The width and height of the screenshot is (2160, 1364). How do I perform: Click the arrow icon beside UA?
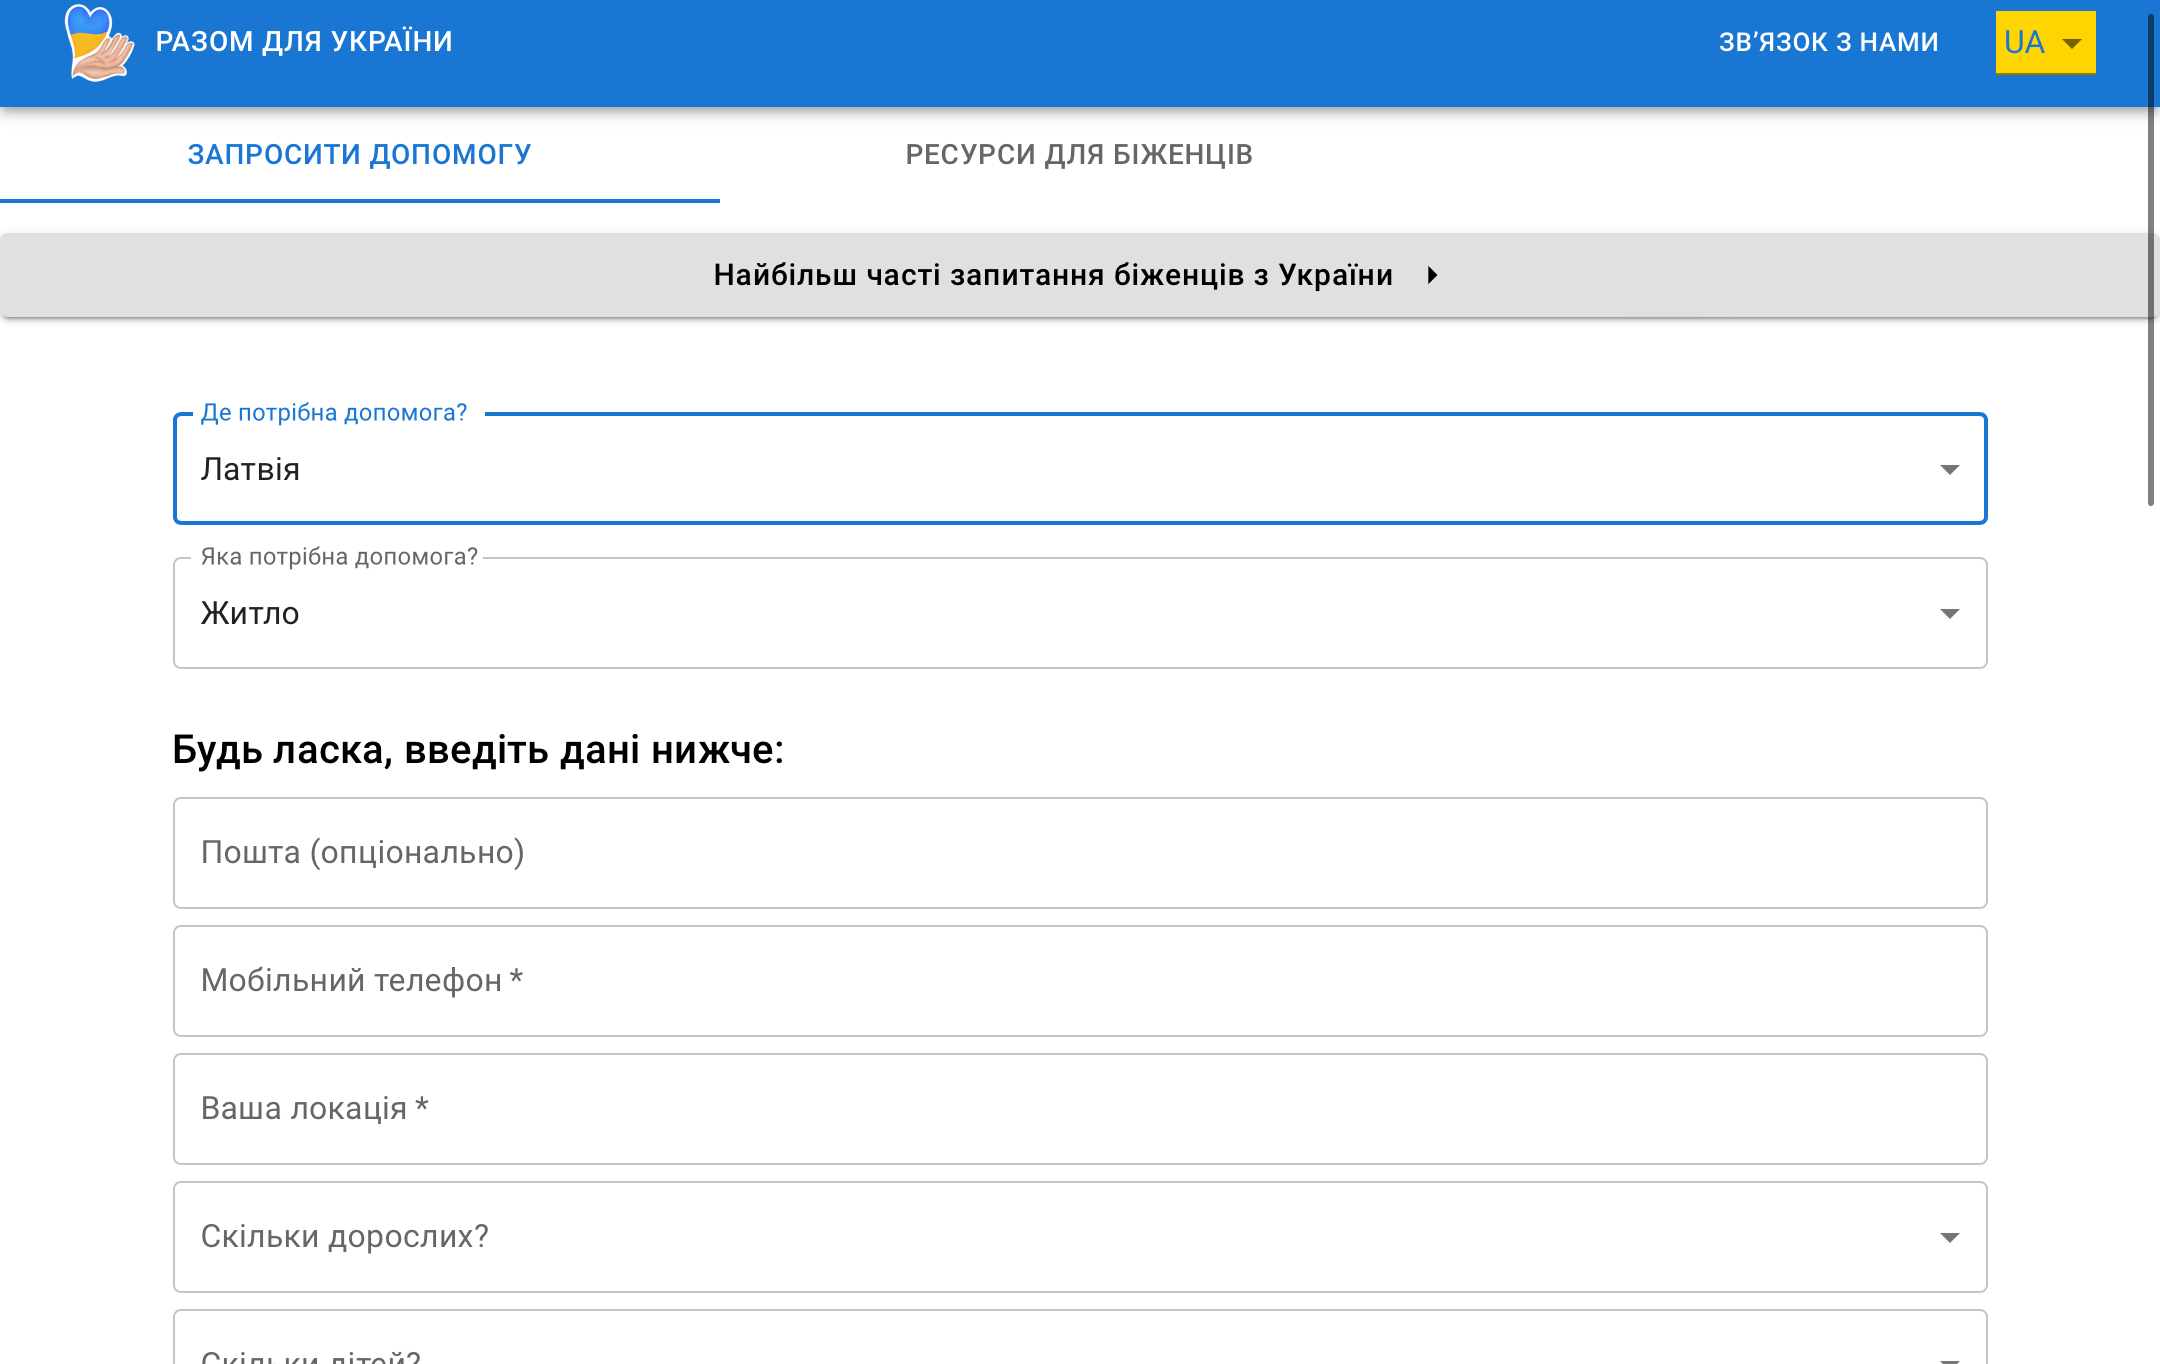tap(2072, 43)
